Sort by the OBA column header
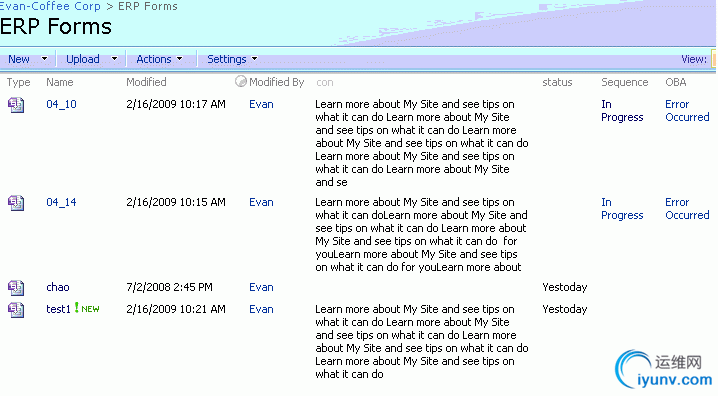This screenshot has height=396, width=718. coord(675,82)
